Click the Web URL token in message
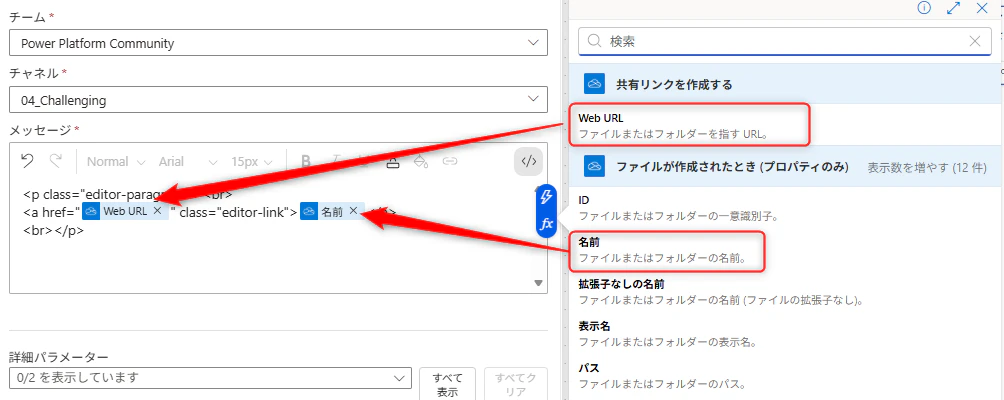Screen dimensions: 1004x400 coord(125,211)
